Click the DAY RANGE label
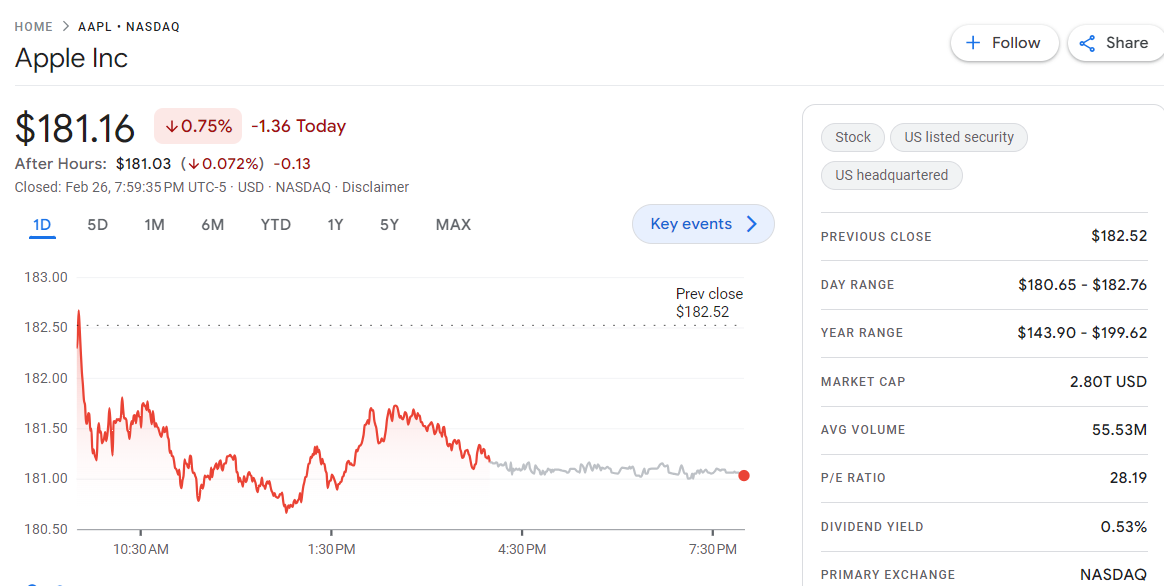Viewport: 1164px width, 586px height. (x=857, y=285)
